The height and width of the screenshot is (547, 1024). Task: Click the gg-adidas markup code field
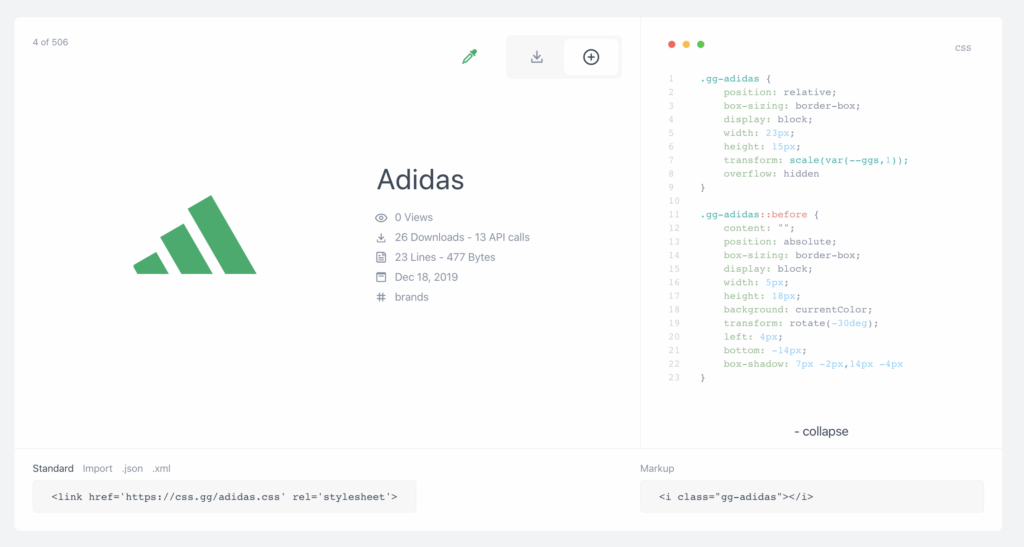pyautogui.click(x=811, y=496)
